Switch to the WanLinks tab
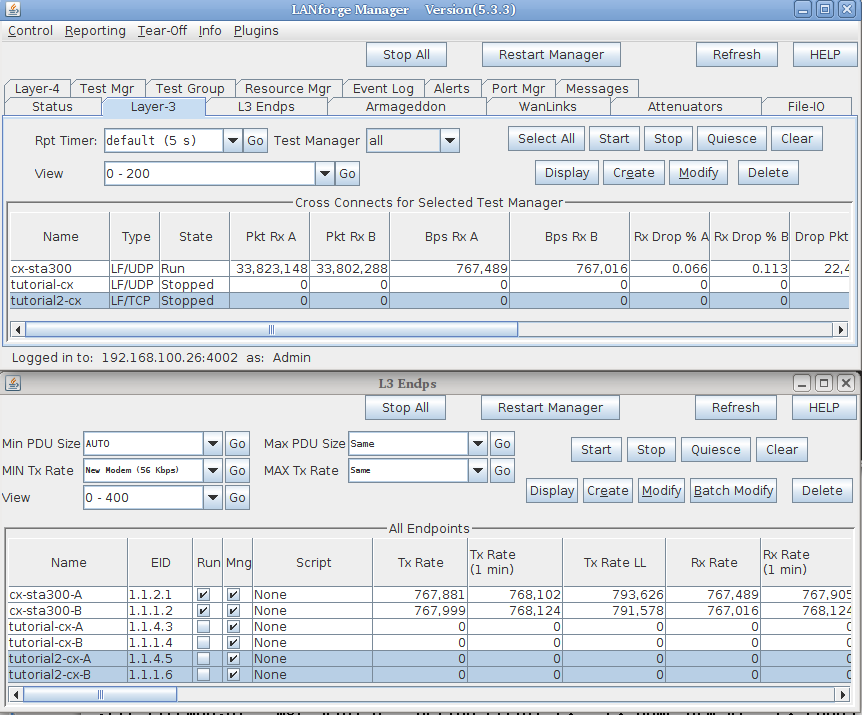862x715 pixels. pyautogui.click(x=548, y=107)
